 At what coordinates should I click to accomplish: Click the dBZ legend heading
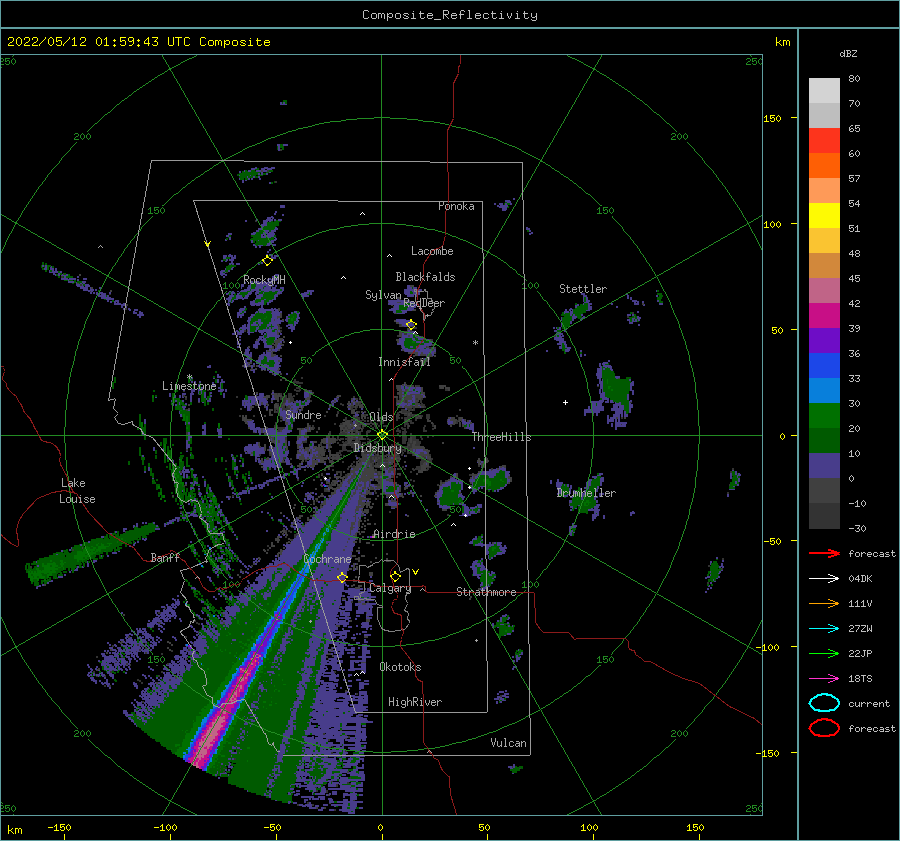[x=848, y=53]
